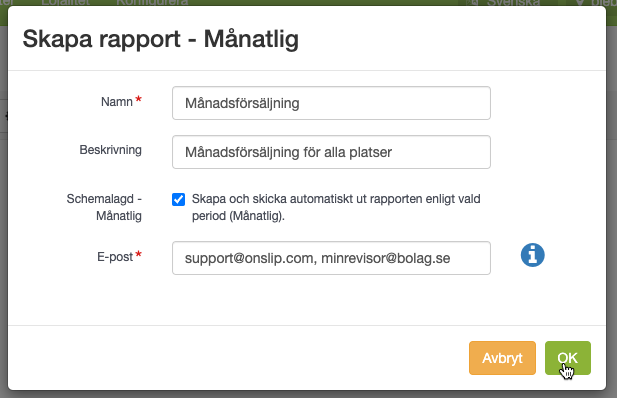Click the Namn input field
The height and width of the screenshot is (398, 617).
331,103
